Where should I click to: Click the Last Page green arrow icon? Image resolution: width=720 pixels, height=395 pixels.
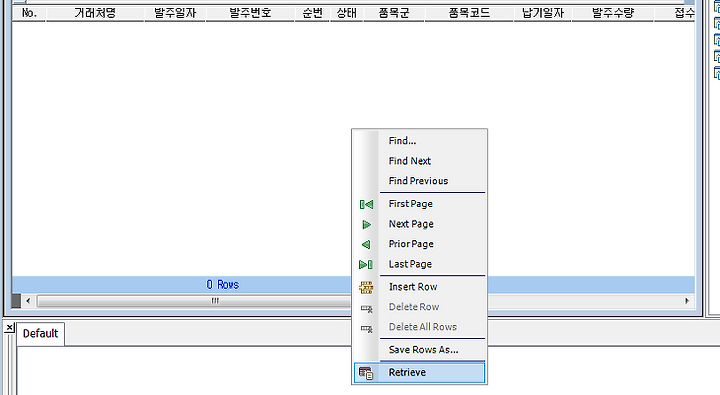366,265
